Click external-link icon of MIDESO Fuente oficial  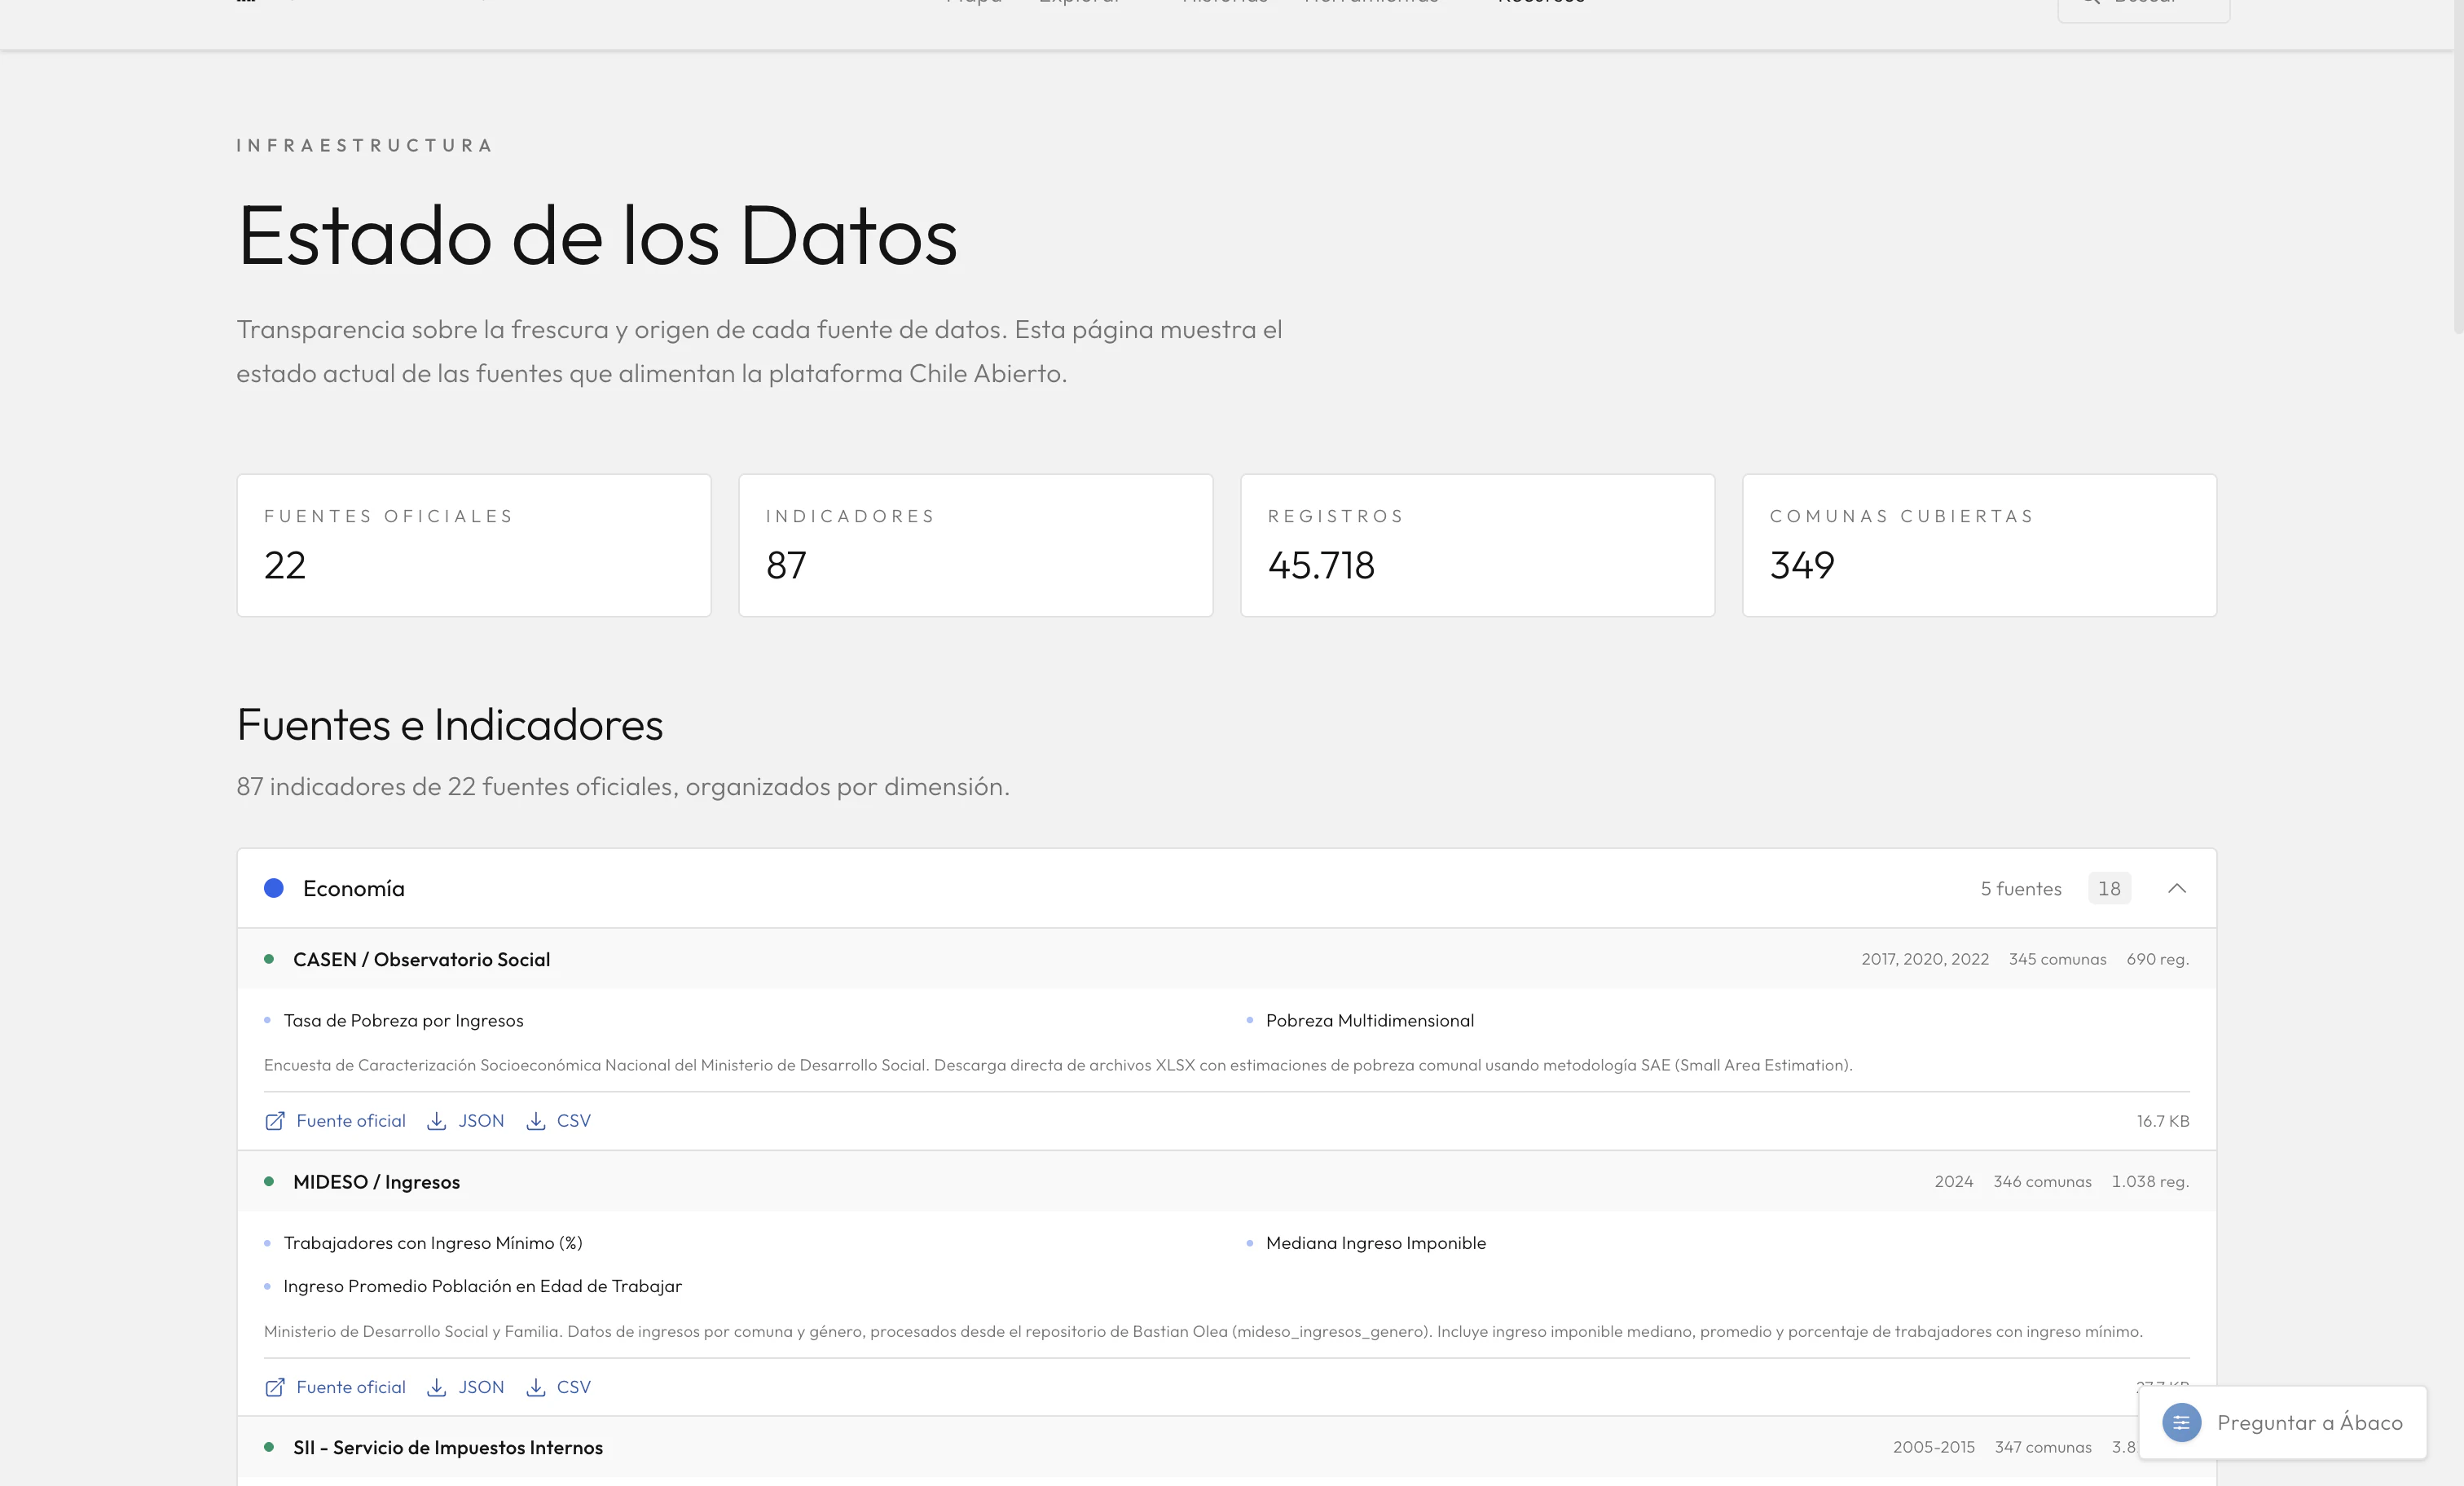(x=275, y=1387)
